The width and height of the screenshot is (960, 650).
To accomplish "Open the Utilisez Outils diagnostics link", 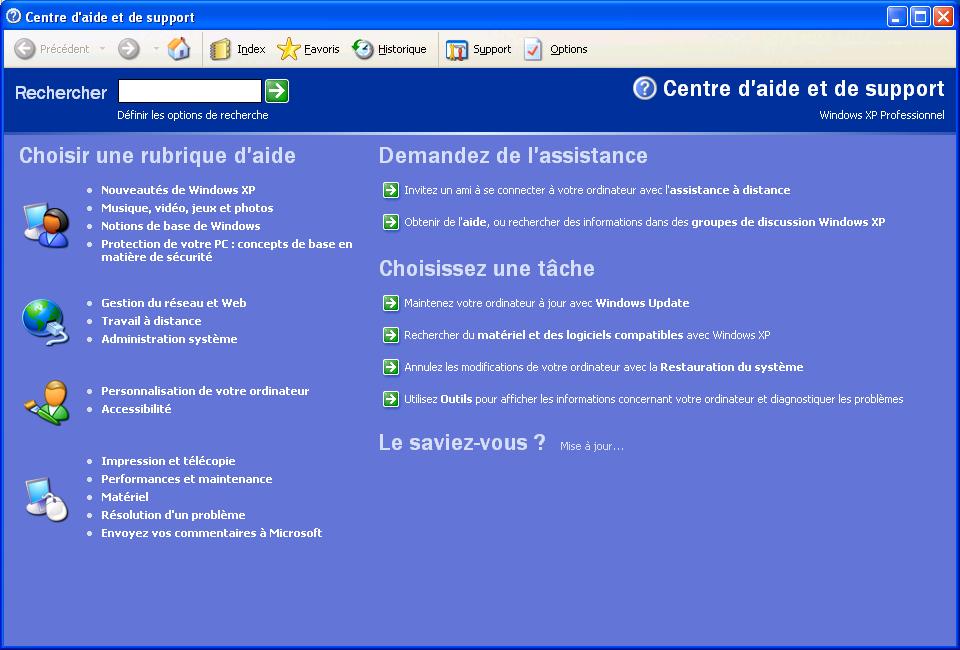I will coord(654,399).
